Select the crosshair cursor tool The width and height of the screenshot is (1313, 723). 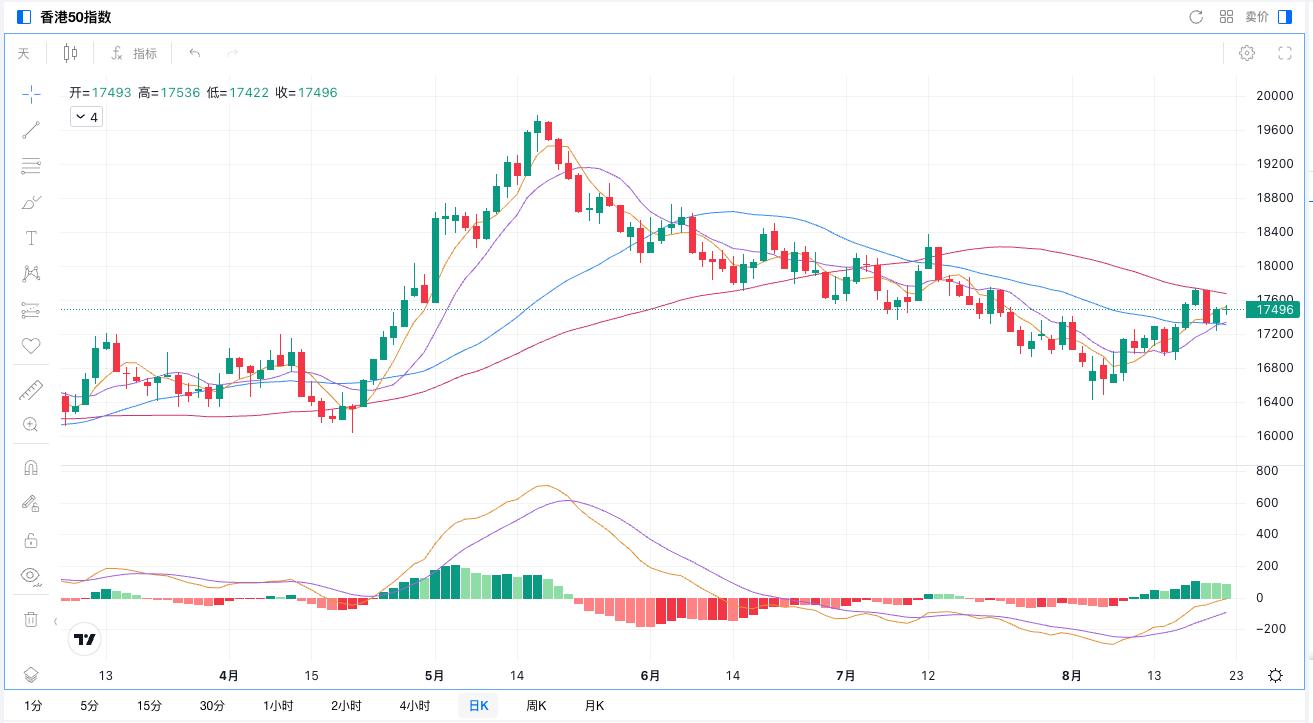coord(31,94)
